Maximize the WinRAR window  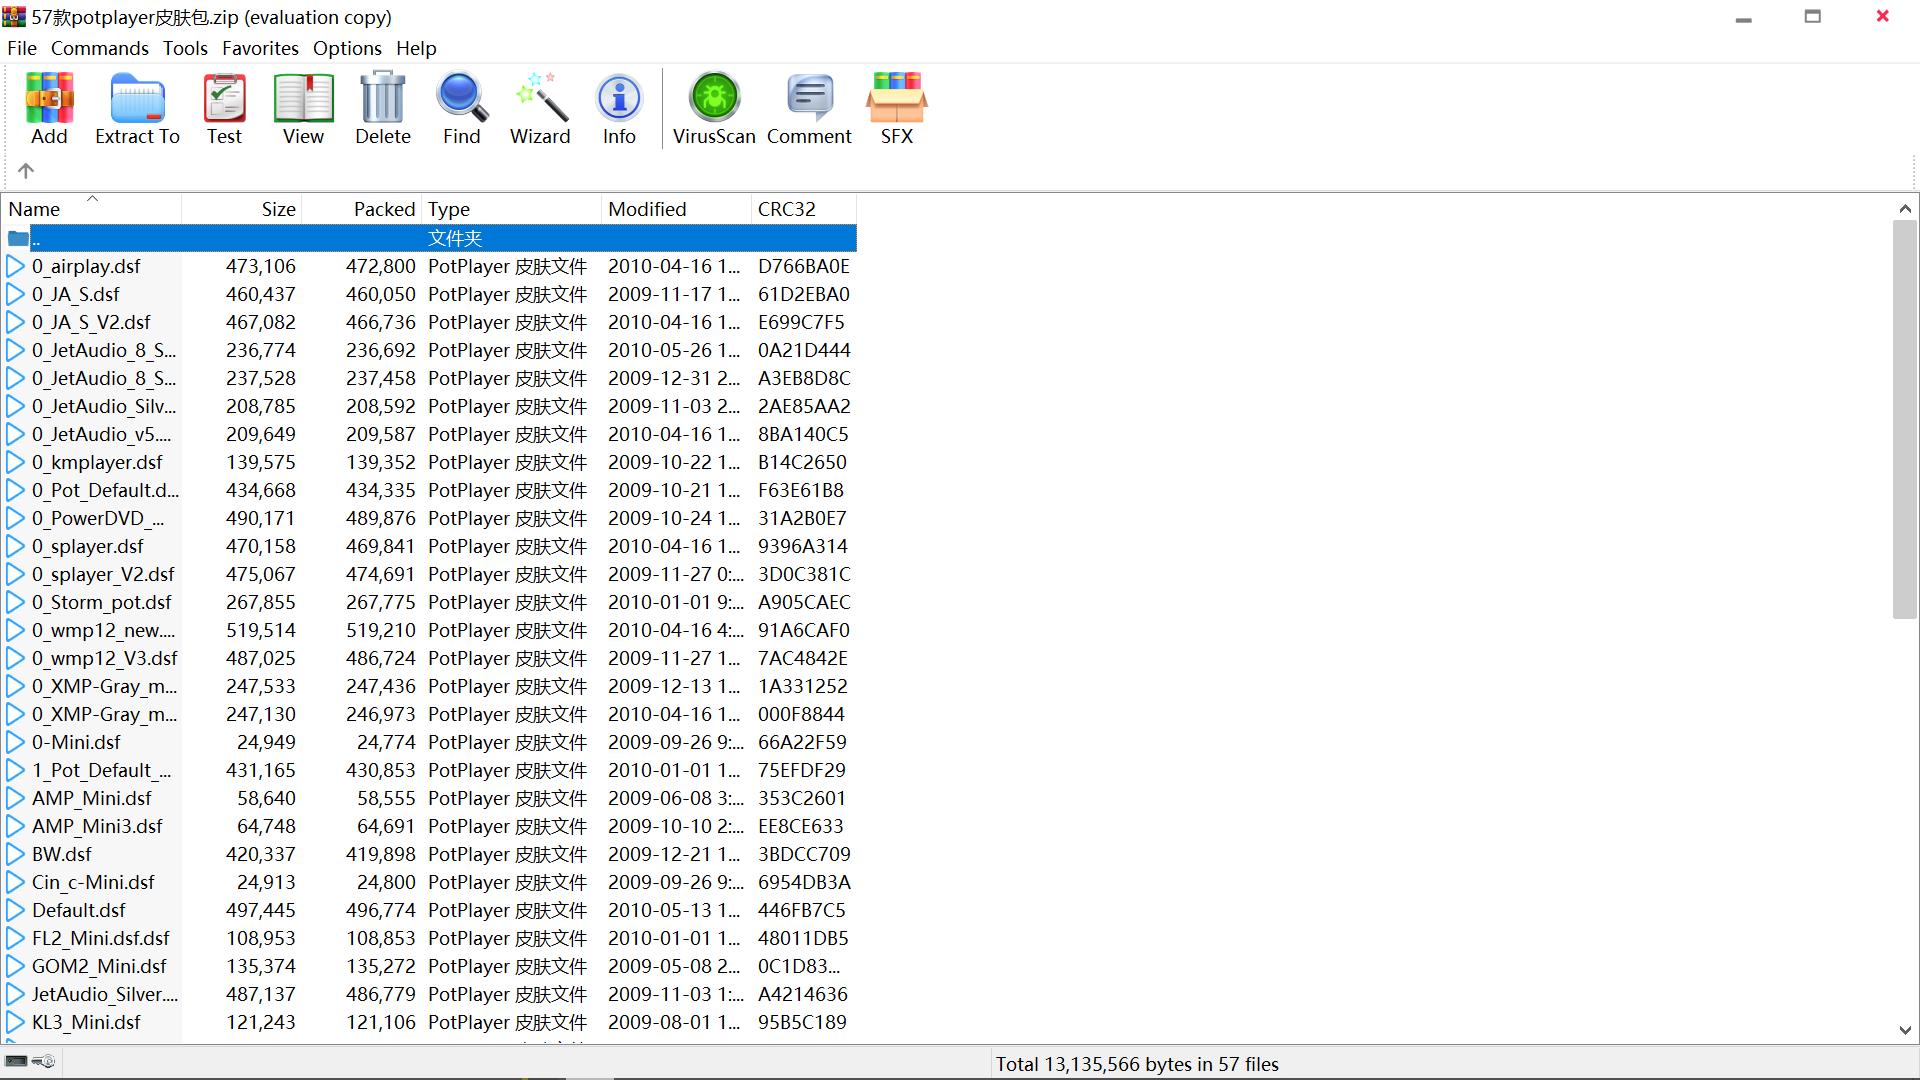(1812, 17)
